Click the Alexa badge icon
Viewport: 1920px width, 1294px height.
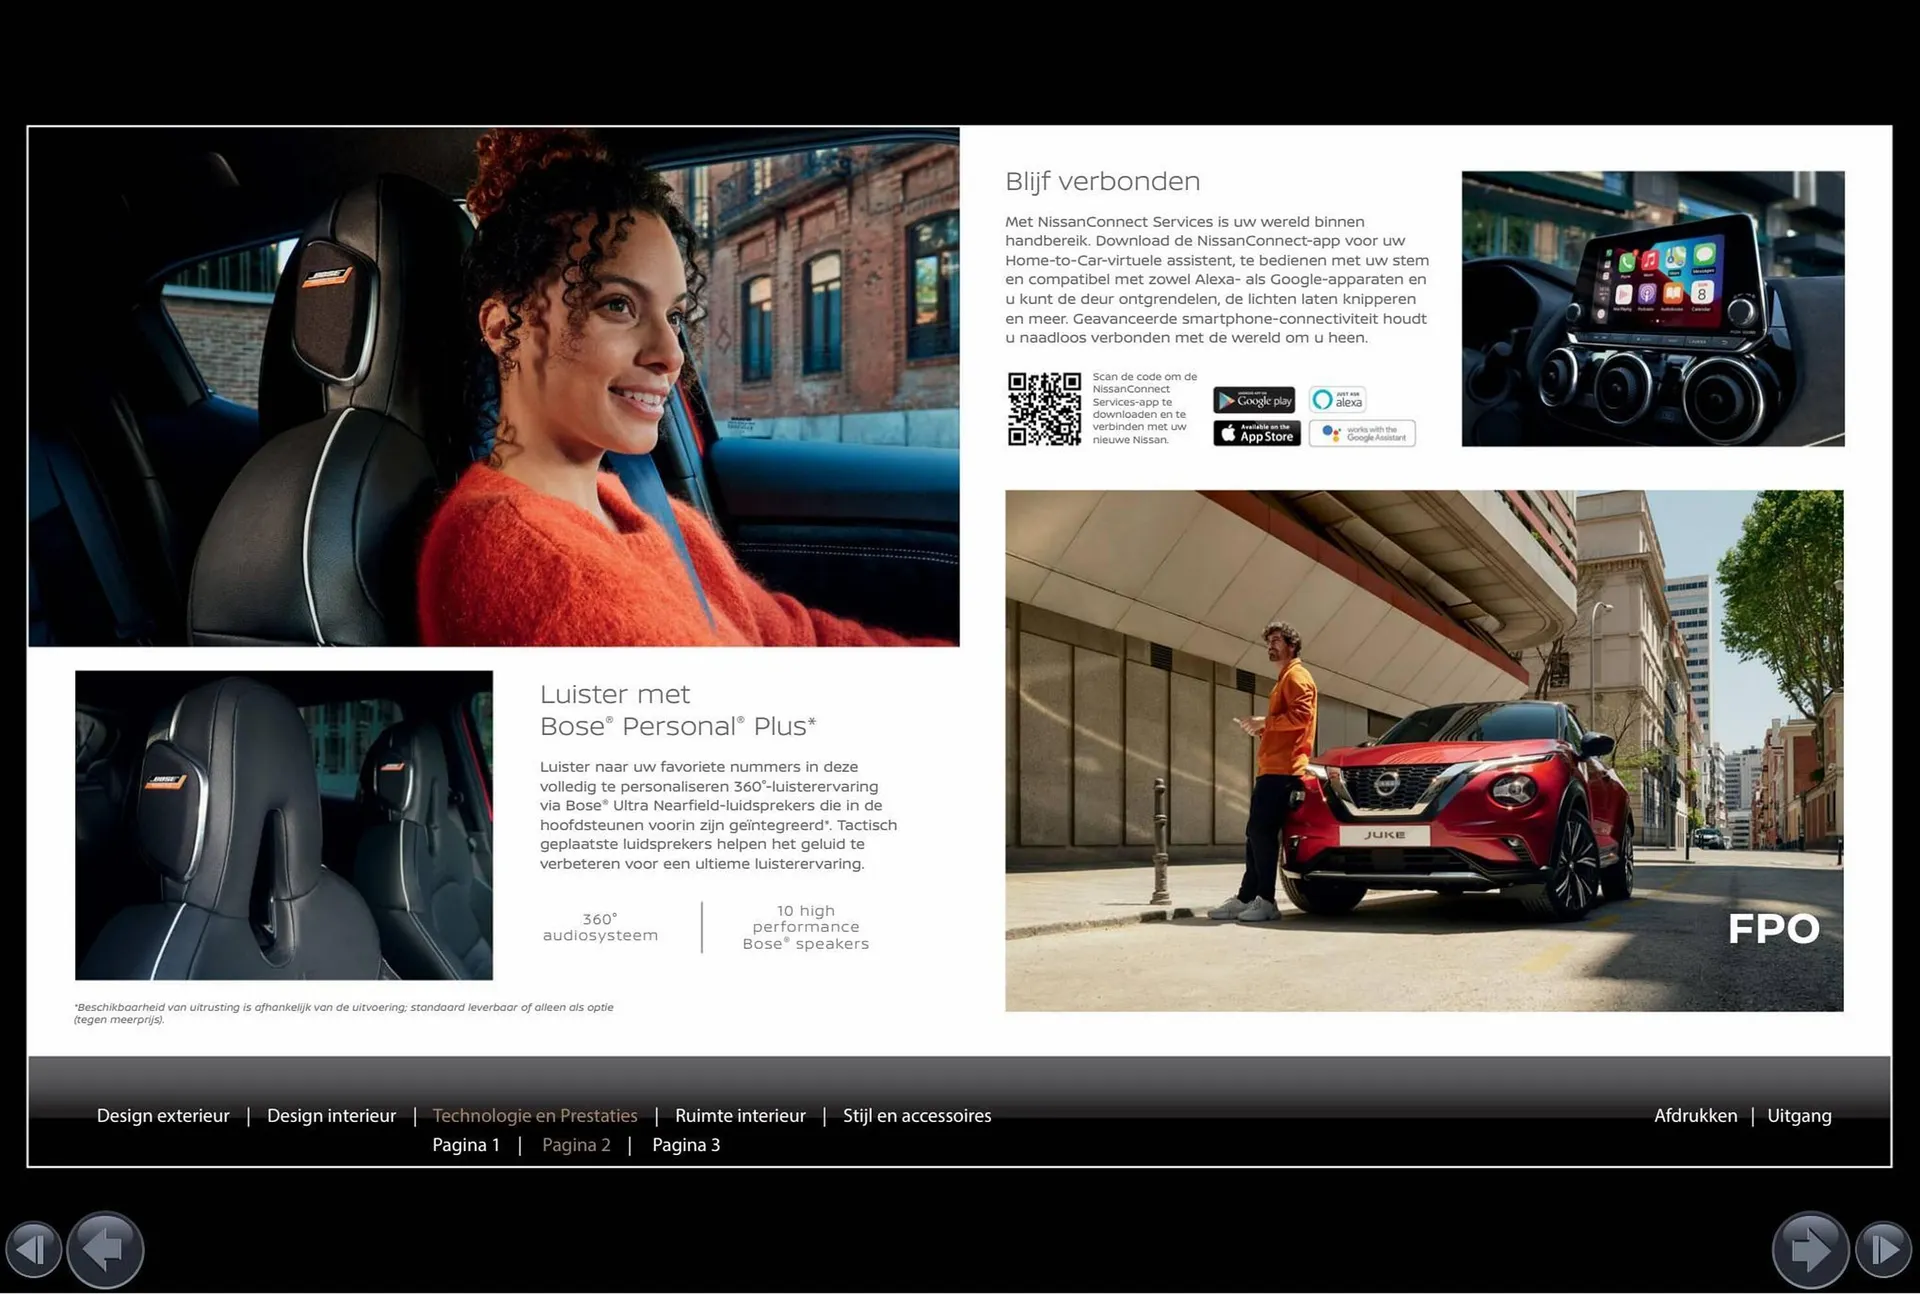1337,400
